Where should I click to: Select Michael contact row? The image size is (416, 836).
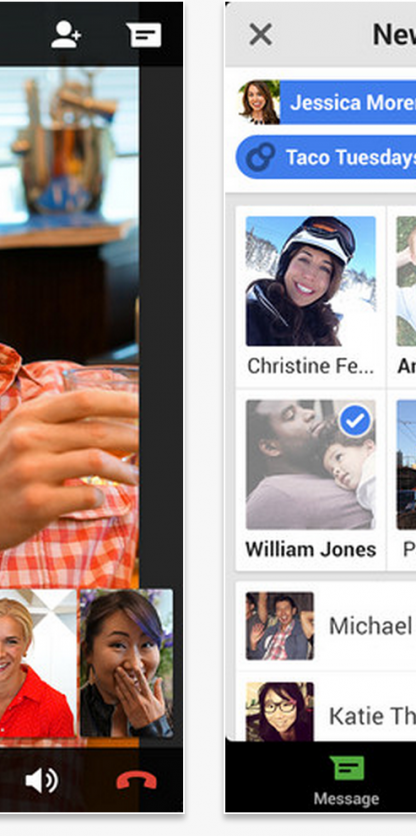pyautogui.click(x=326, y=626)
